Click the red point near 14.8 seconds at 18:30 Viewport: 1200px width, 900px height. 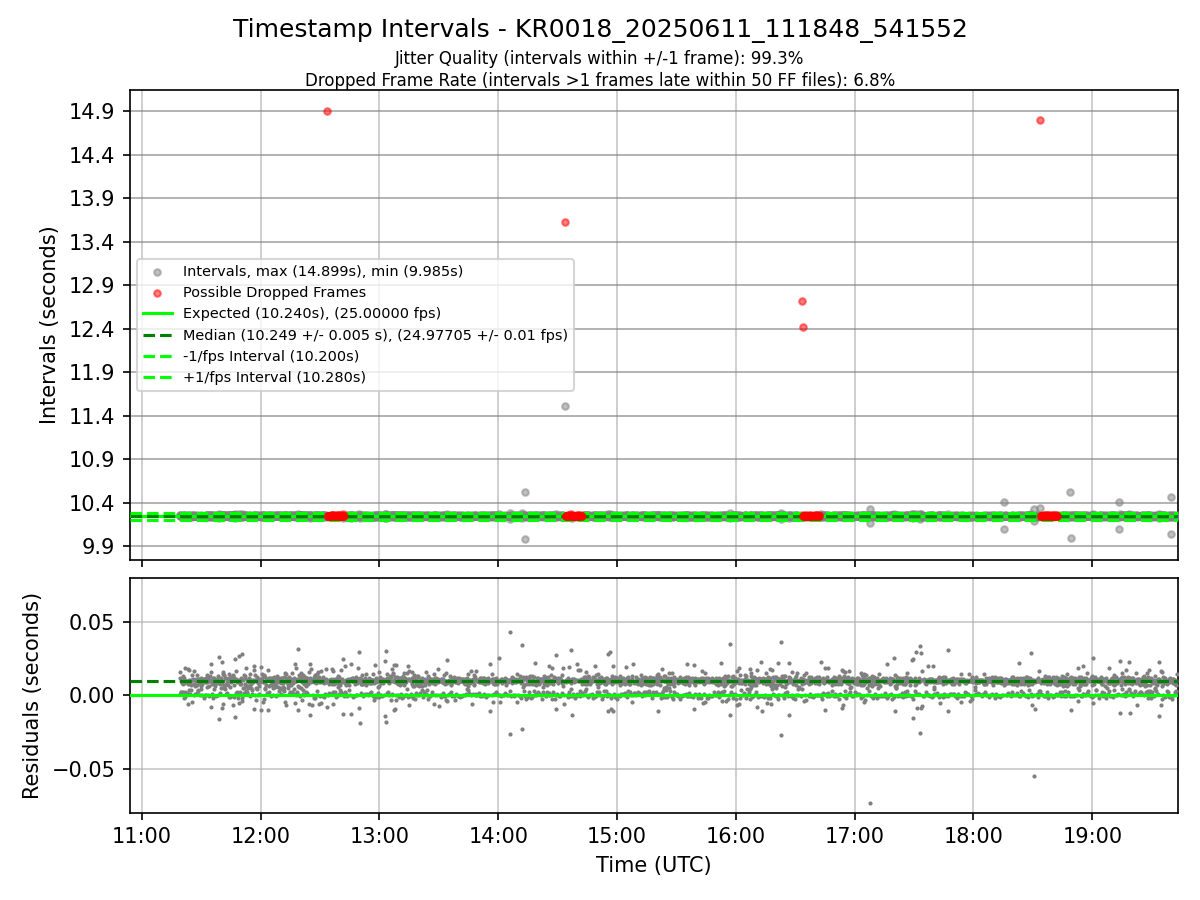(1040, 120)
